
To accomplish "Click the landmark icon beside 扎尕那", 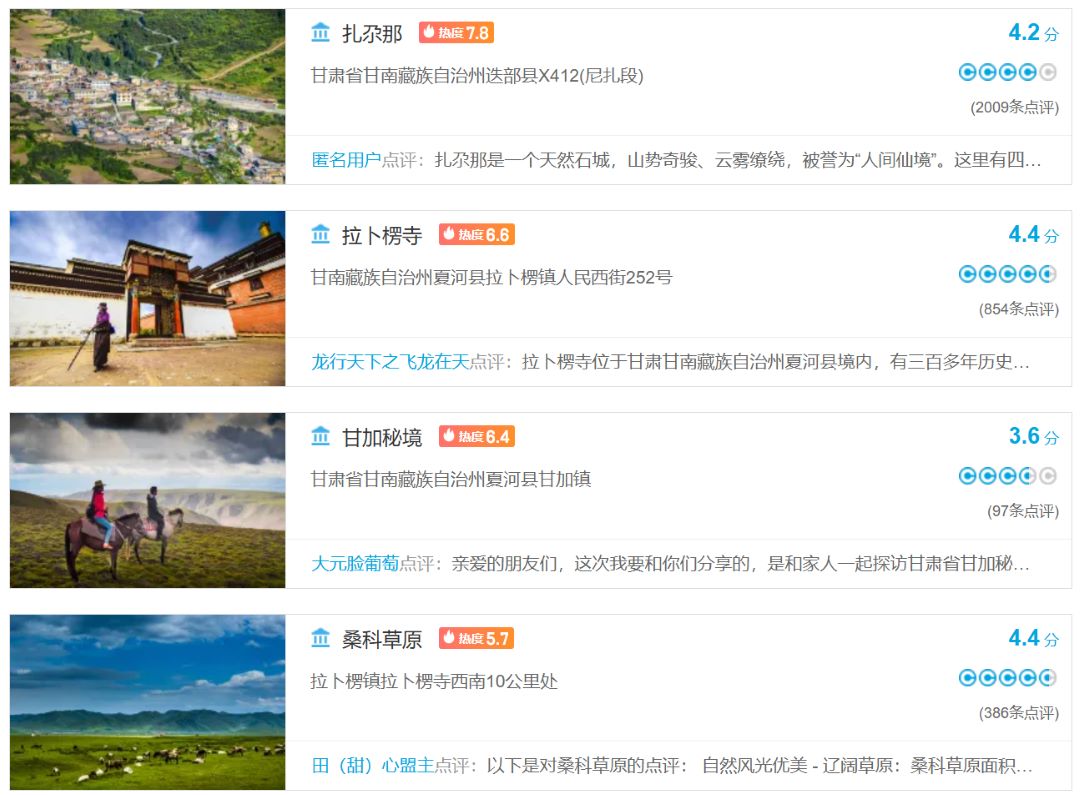I will pos(320,32).
